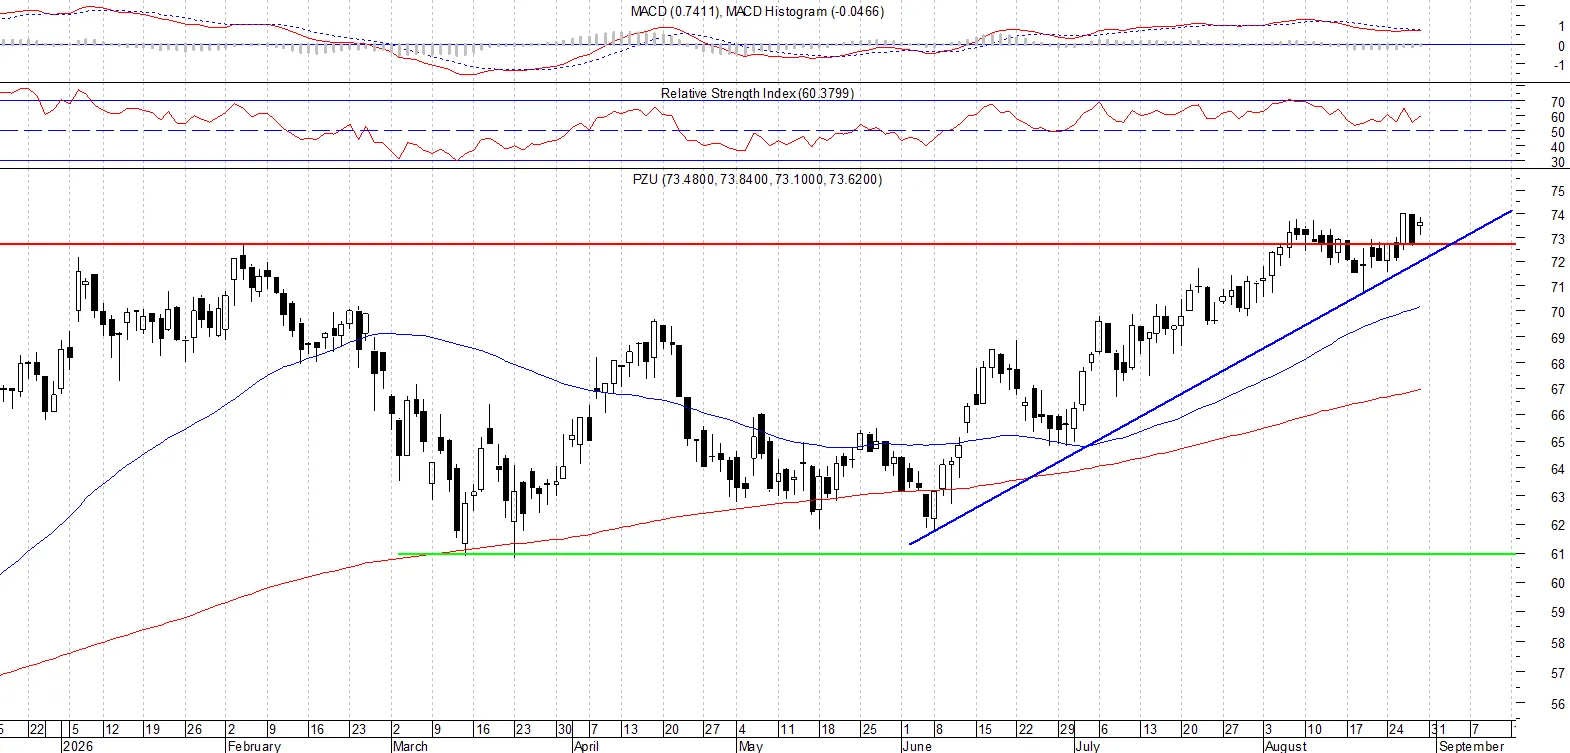Click the PZU price panel title

[757, 179]
